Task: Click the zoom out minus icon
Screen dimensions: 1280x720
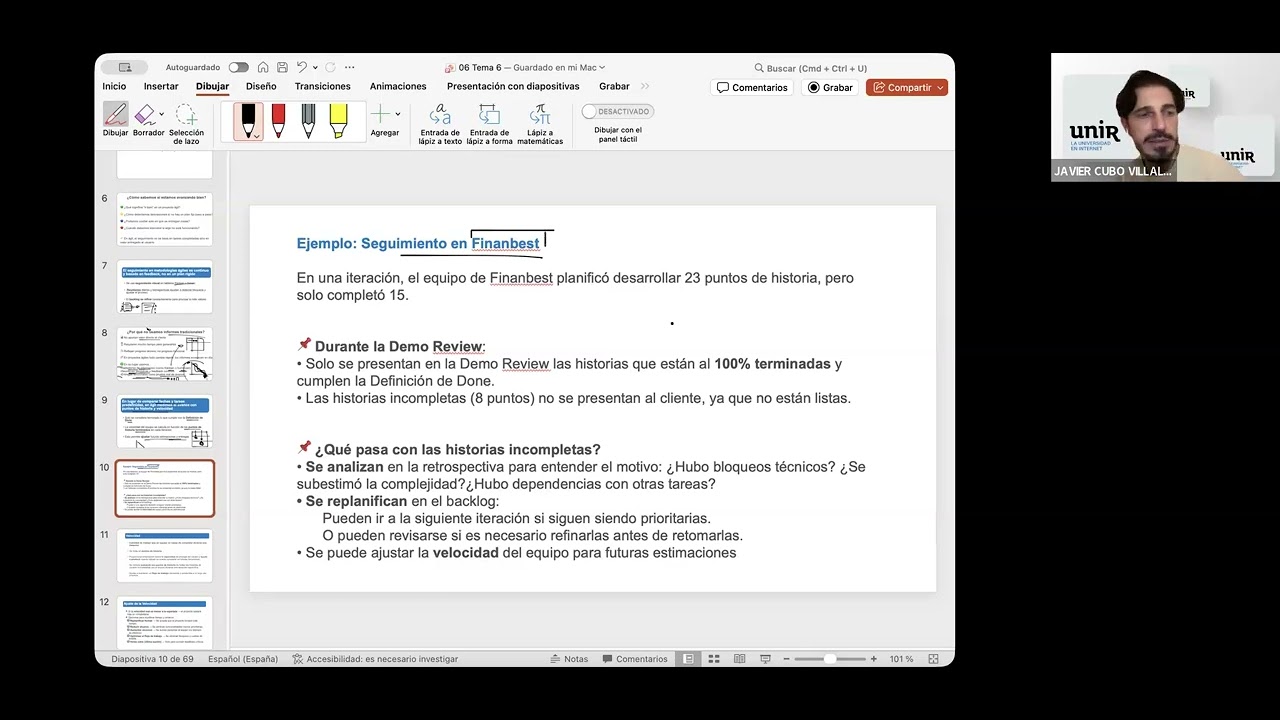Action: 786,659
